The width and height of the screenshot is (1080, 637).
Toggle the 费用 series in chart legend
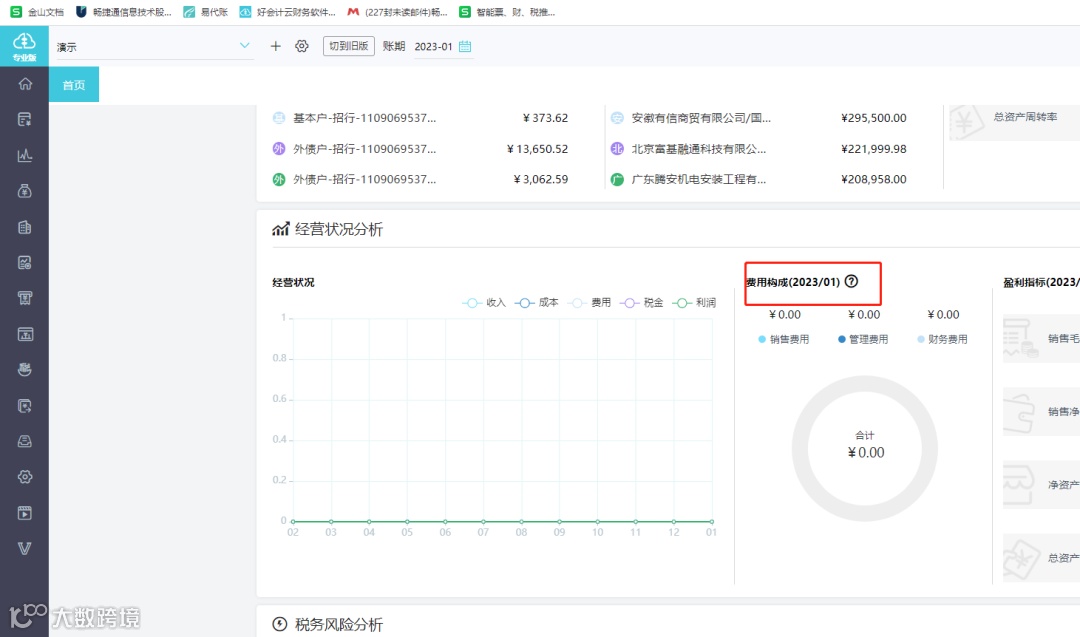(589, 303)
